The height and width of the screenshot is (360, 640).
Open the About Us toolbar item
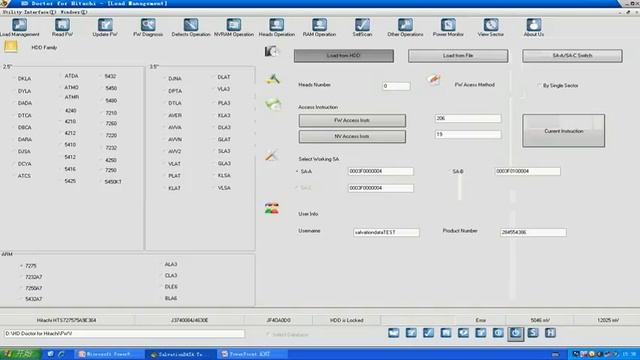533,28
